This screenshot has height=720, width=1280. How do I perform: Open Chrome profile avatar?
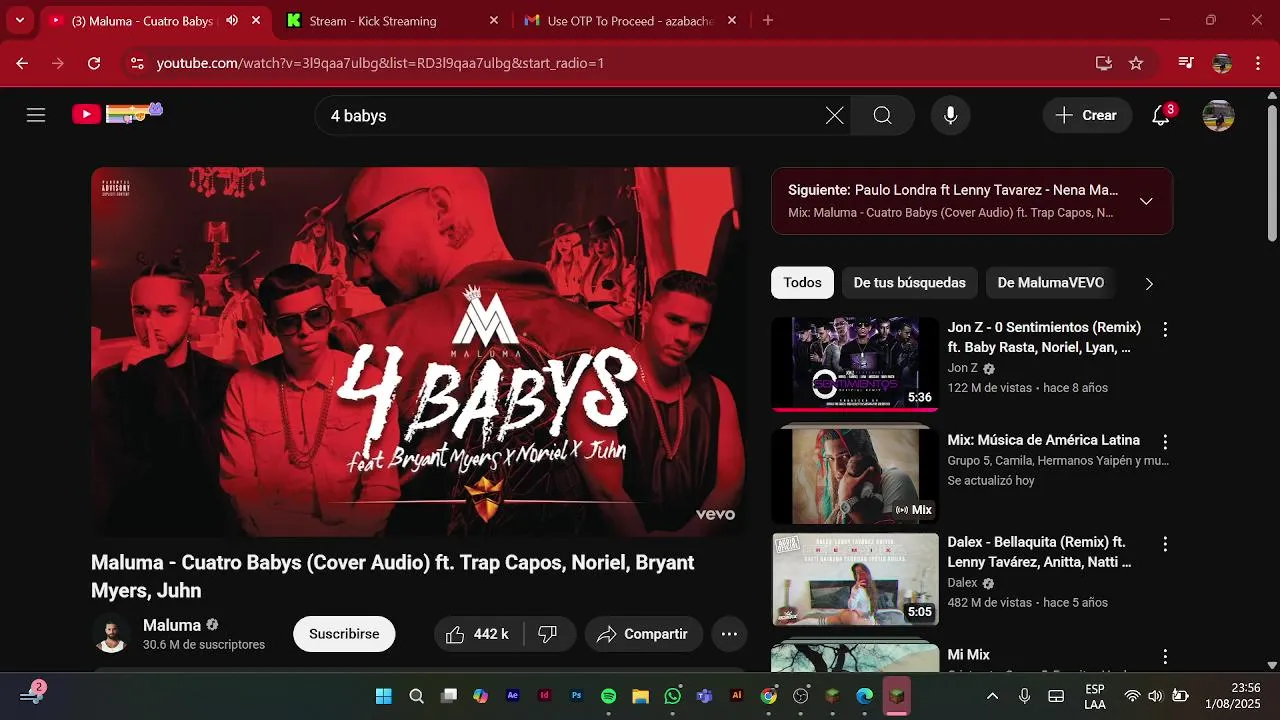(x=1222, y=63)
